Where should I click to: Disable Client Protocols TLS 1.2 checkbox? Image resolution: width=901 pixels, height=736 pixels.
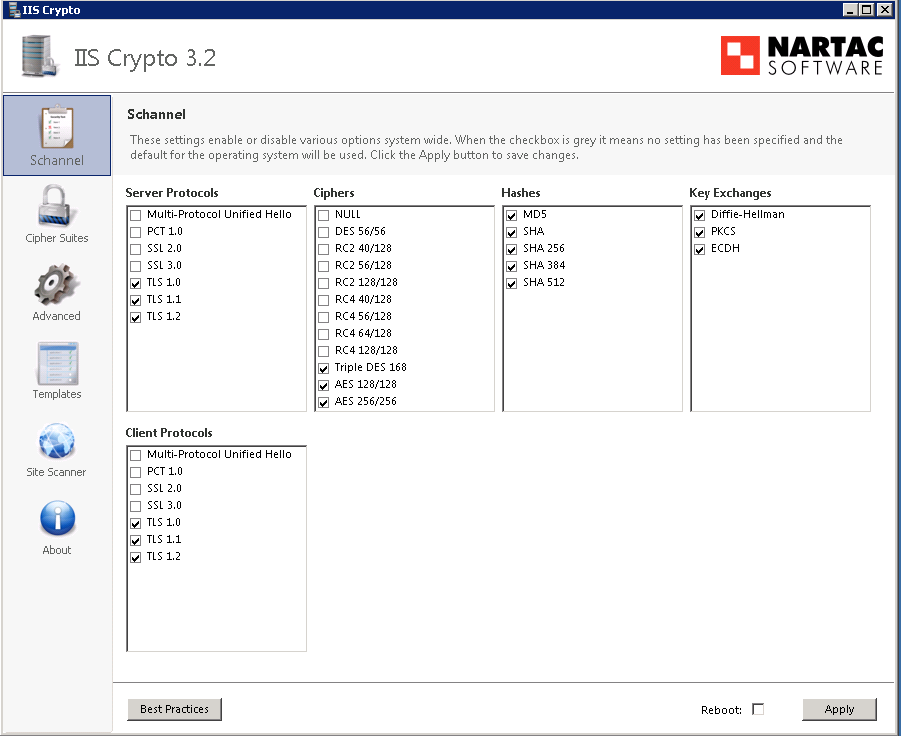click(x=136, y=557)
